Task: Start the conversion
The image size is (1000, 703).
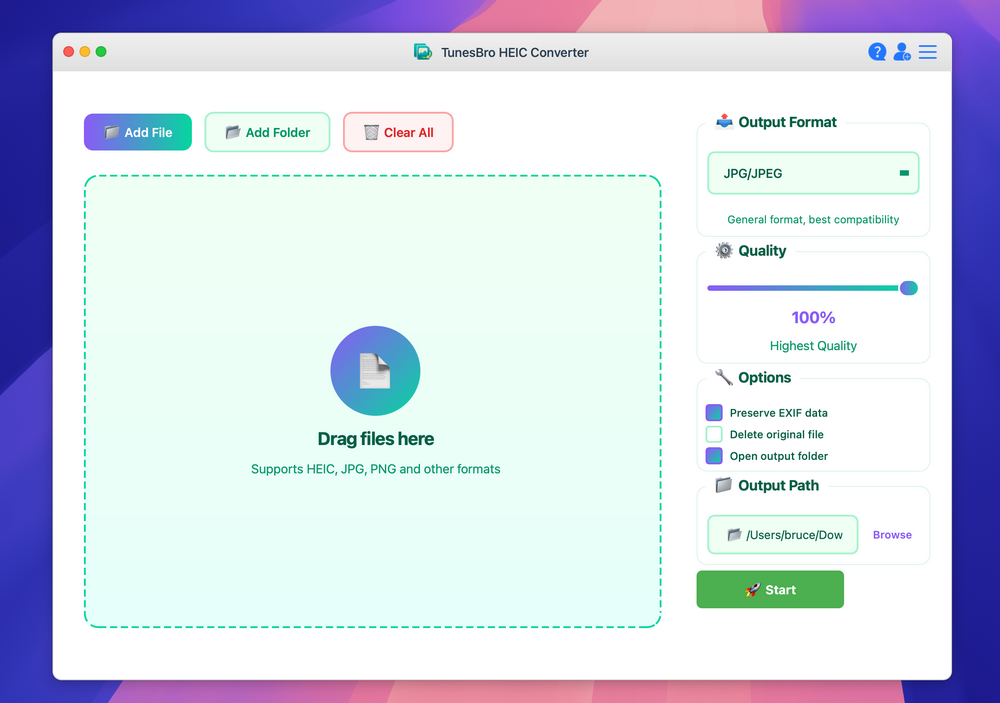Action: coord(770,589)
